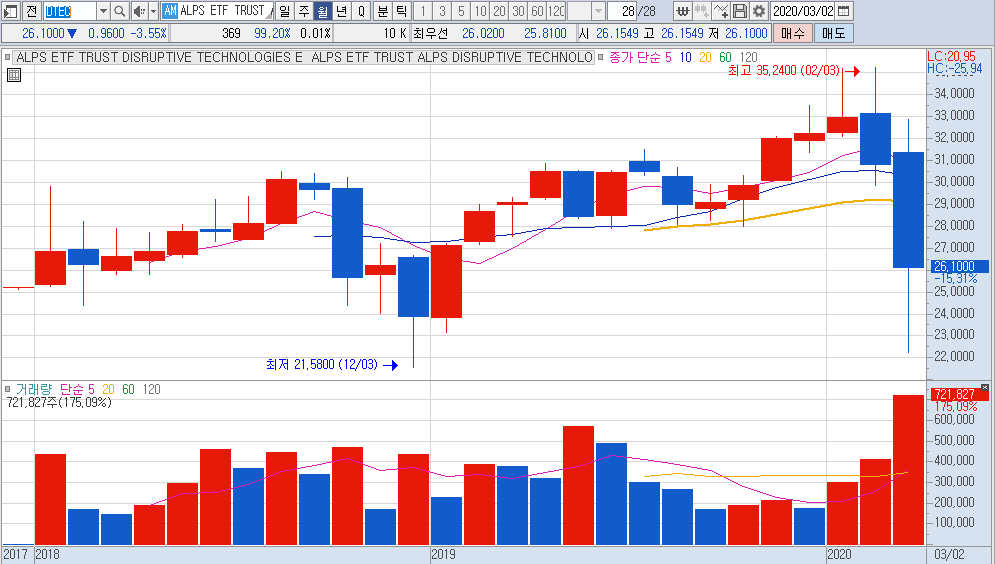Select the Q quarterly chart period
Screen dimensions: 995x564
361,11
